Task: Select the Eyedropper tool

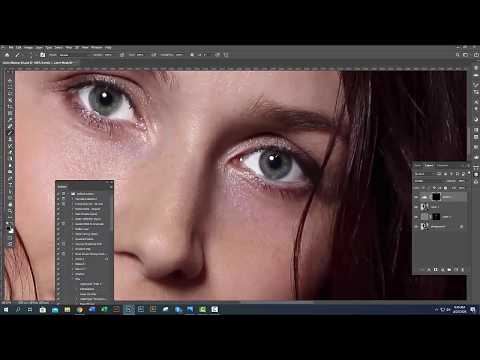Action: point(10,120)
